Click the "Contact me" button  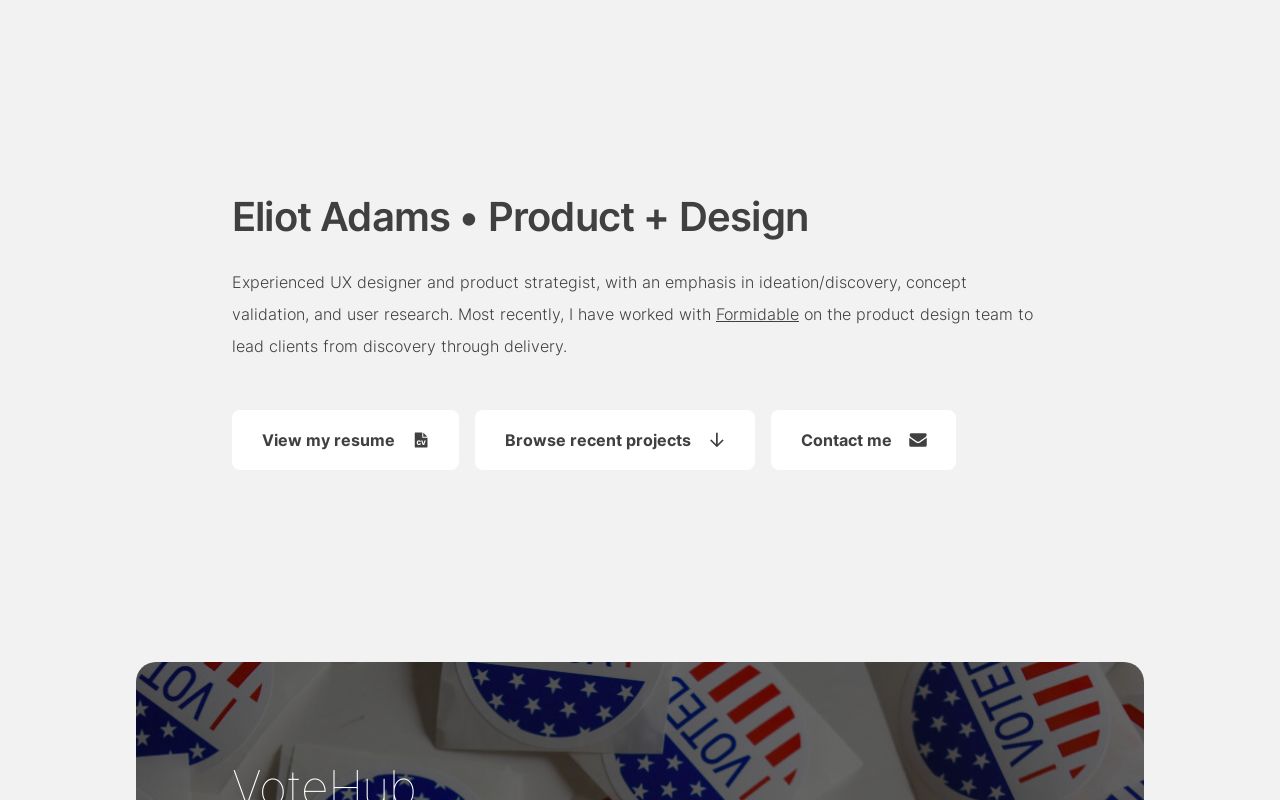[x=863, y=440]
